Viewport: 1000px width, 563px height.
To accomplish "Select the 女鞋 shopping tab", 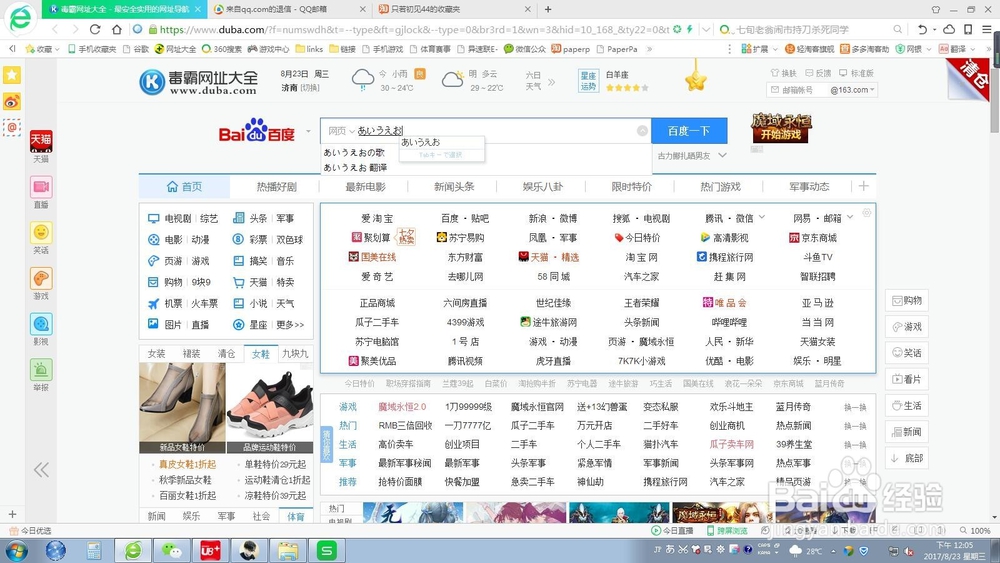I will (261, 354).
